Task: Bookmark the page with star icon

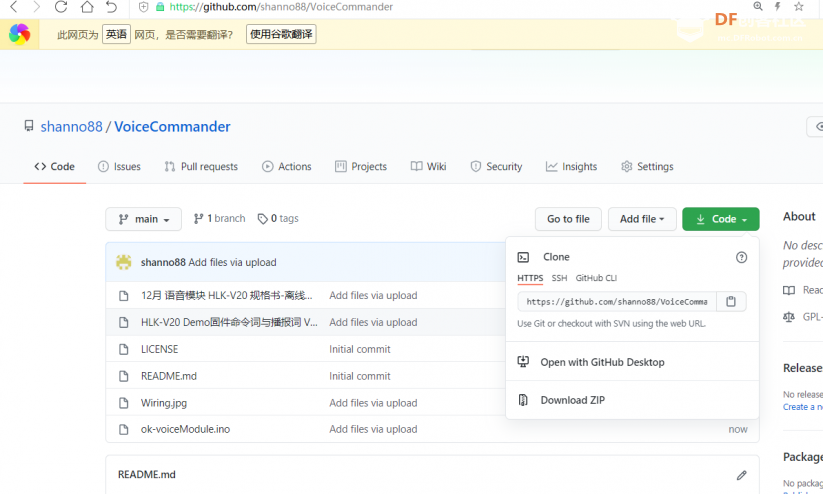Action: [x=799, y=6]
